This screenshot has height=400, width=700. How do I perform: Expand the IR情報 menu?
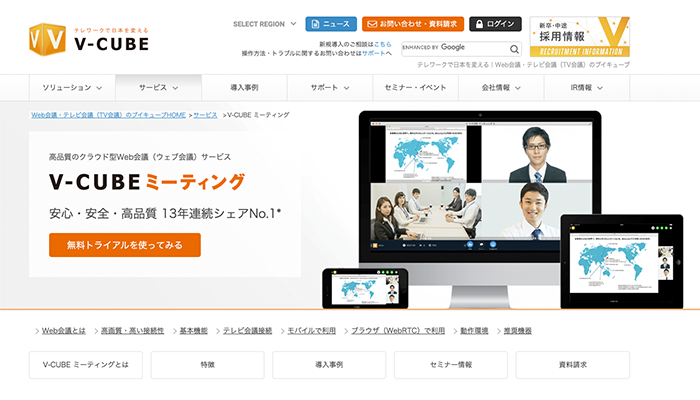(587, 88)
